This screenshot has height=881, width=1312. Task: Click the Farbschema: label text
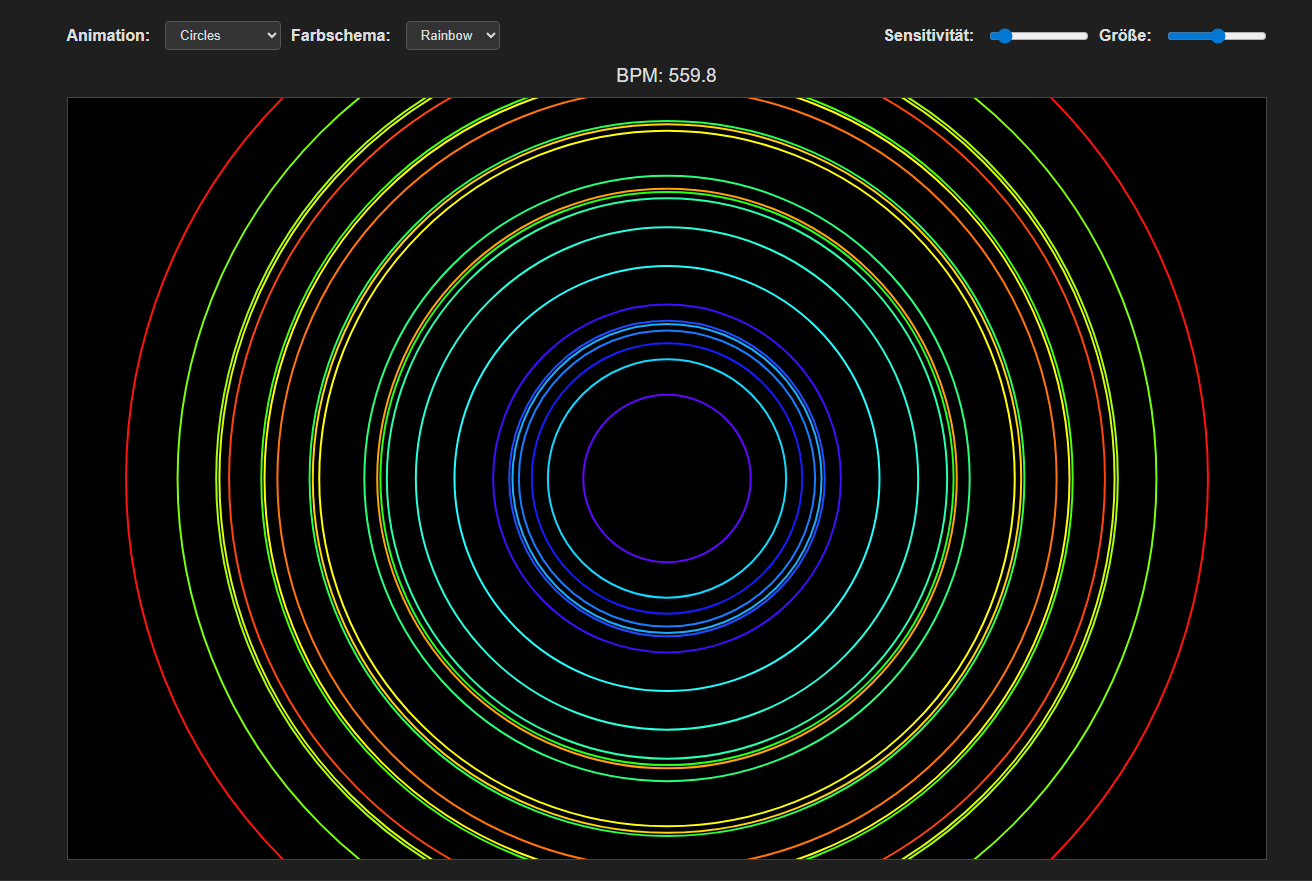(x=338, y=34)
